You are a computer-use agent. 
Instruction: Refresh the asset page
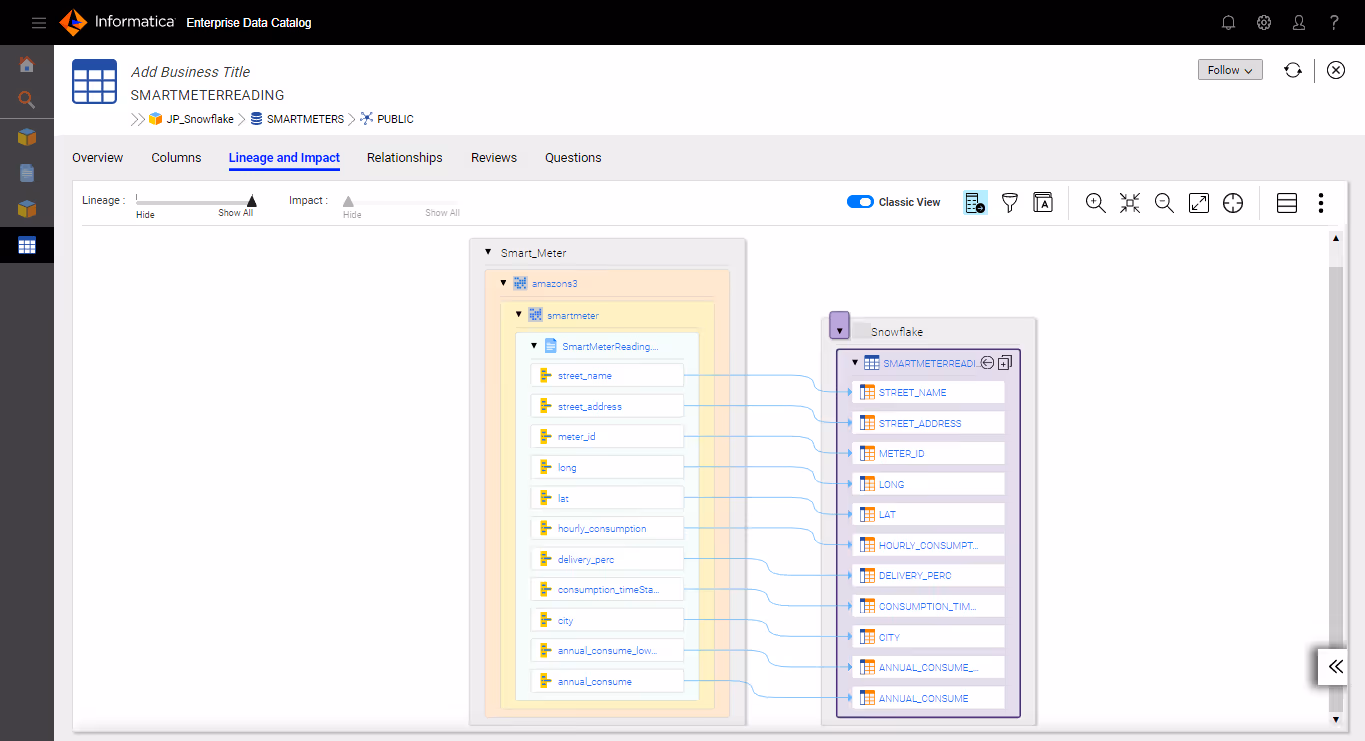pyautogui.click(x=1293, y=70)
